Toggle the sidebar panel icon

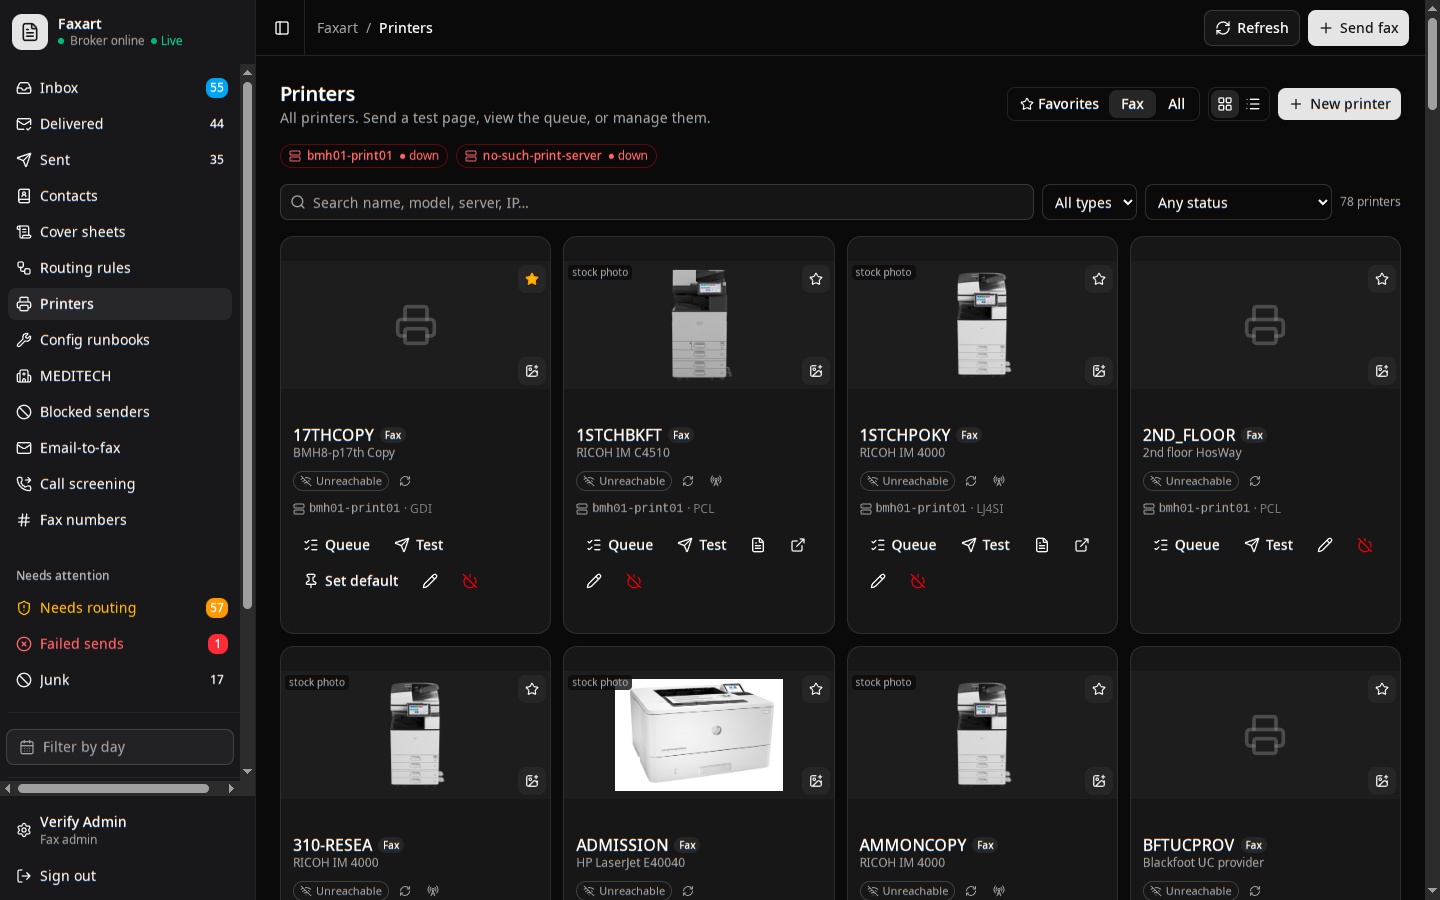[x=282, y=28]
